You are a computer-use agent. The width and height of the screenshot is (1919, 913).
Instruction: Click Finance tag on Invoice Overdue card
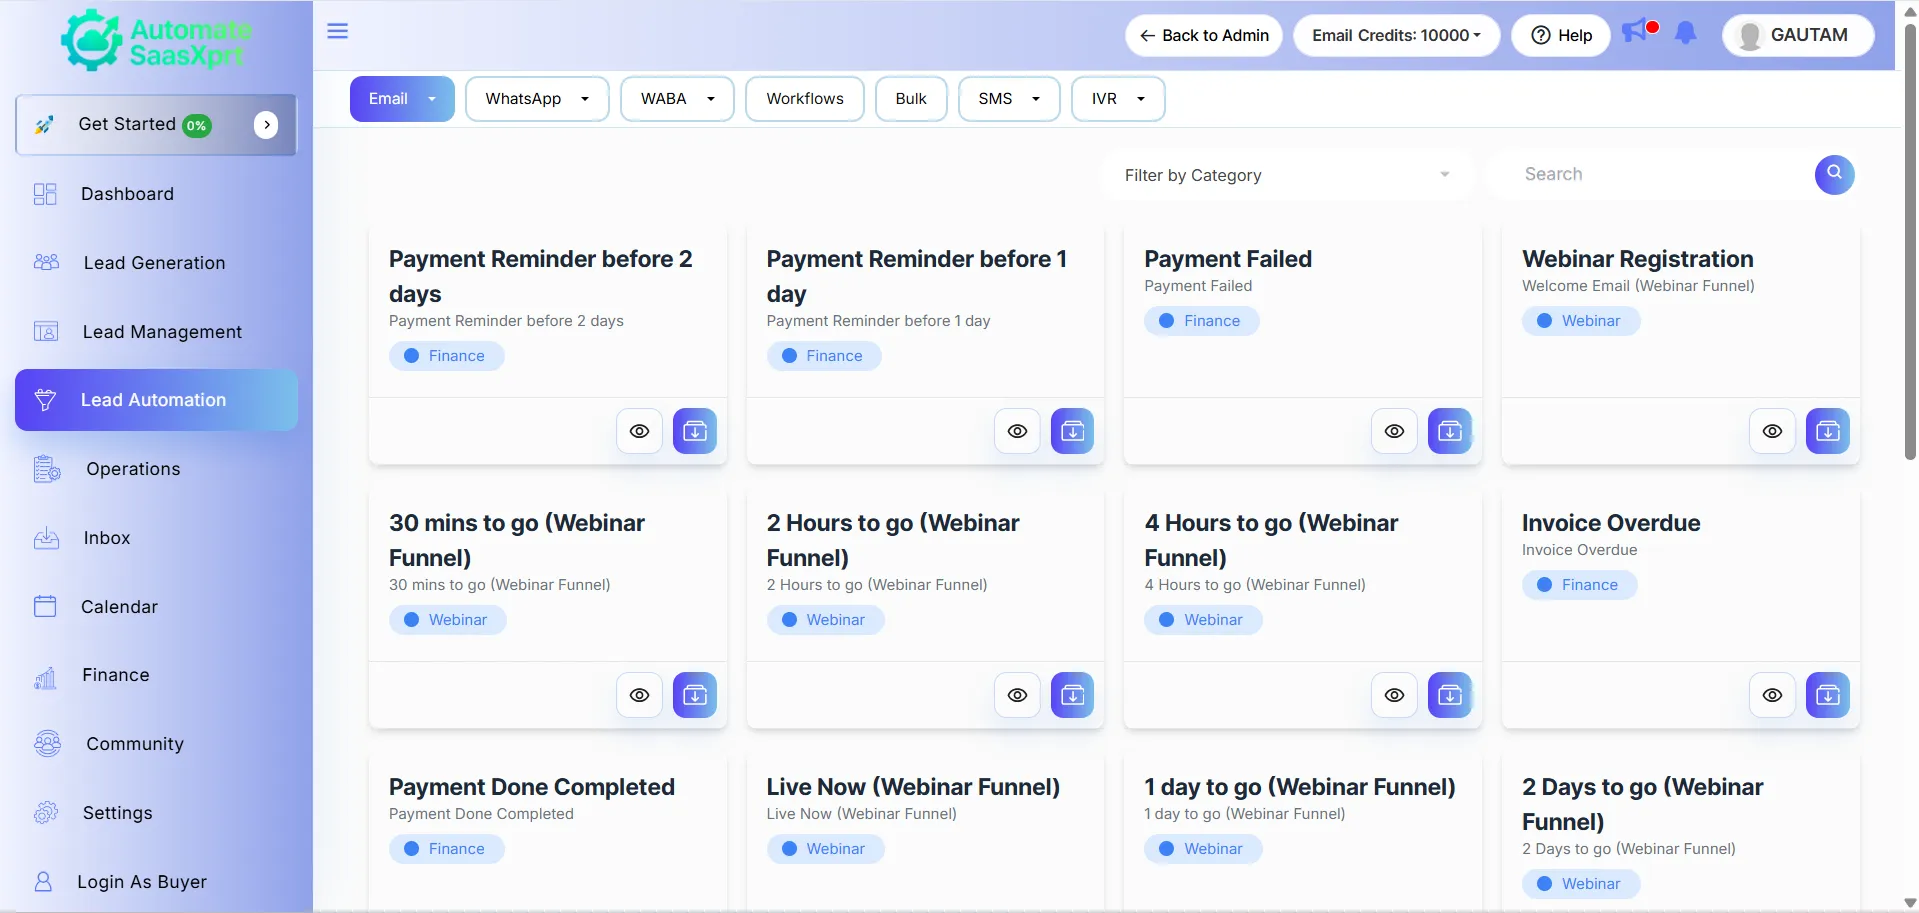(1579, 585)
